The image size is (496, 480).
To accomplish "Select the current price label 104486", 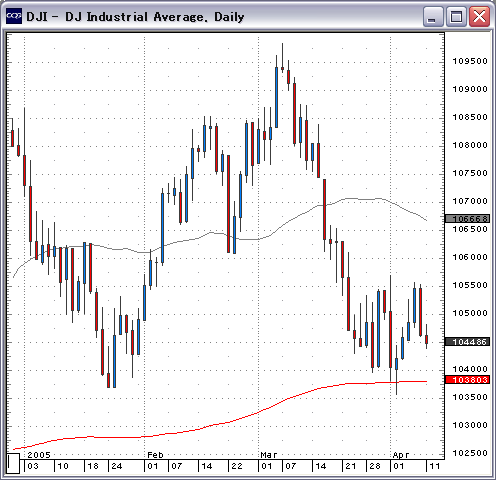I will tap(467, 342).
